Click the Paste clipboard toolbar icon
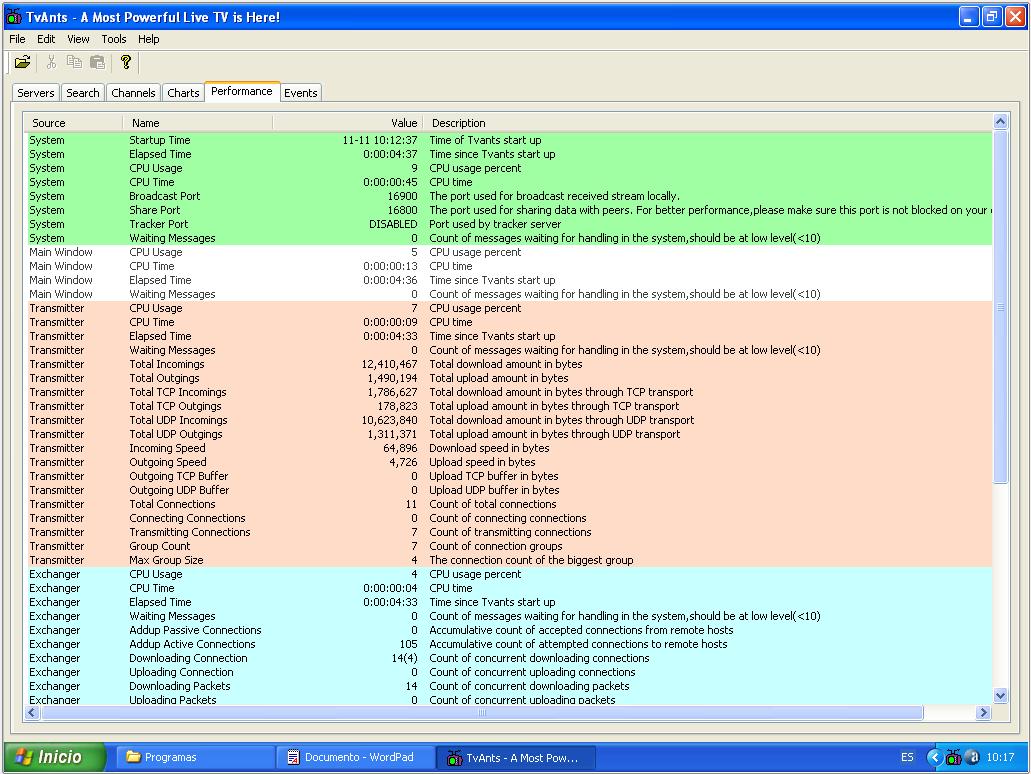 97,62
